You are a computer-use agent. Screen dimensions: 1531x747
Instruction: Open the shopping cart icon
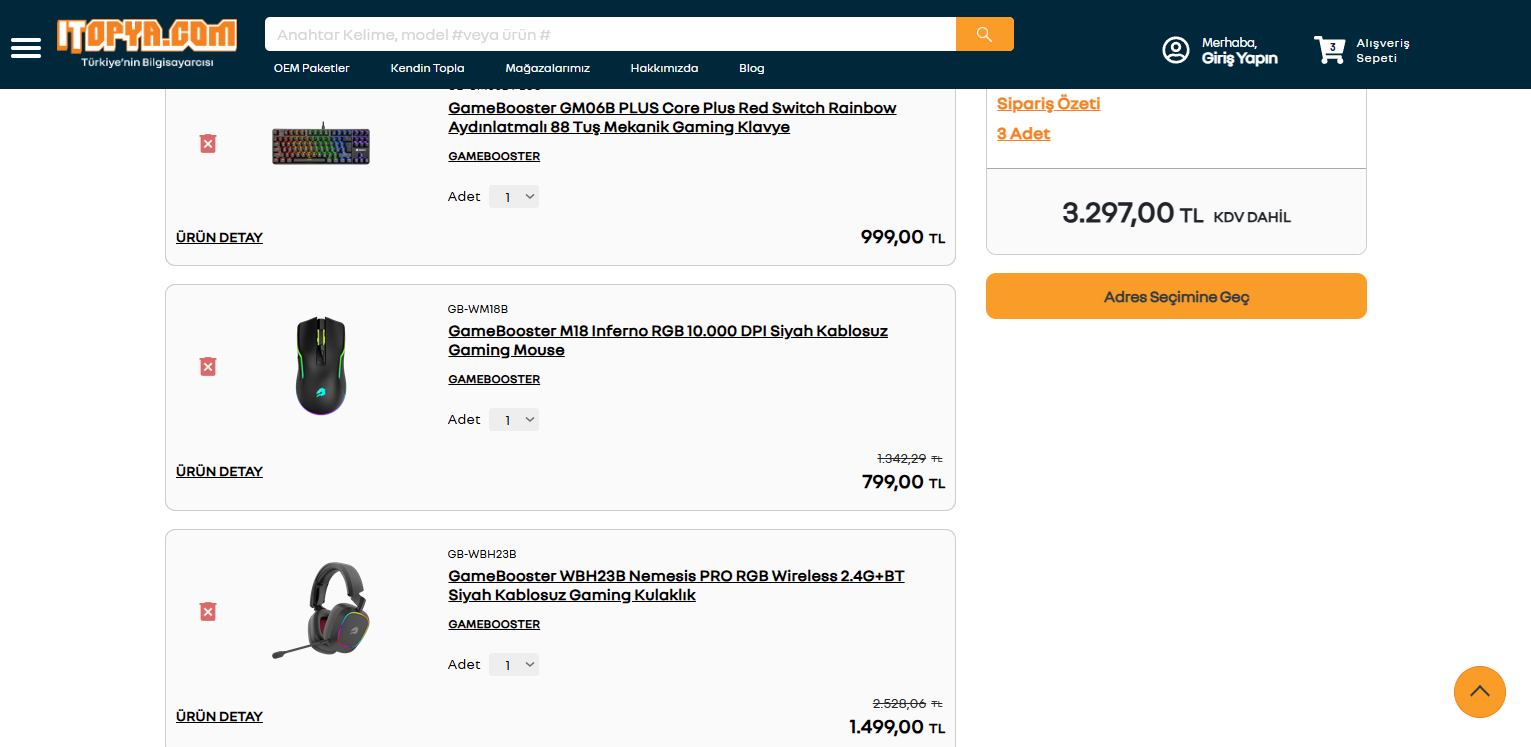point(1330,50)
